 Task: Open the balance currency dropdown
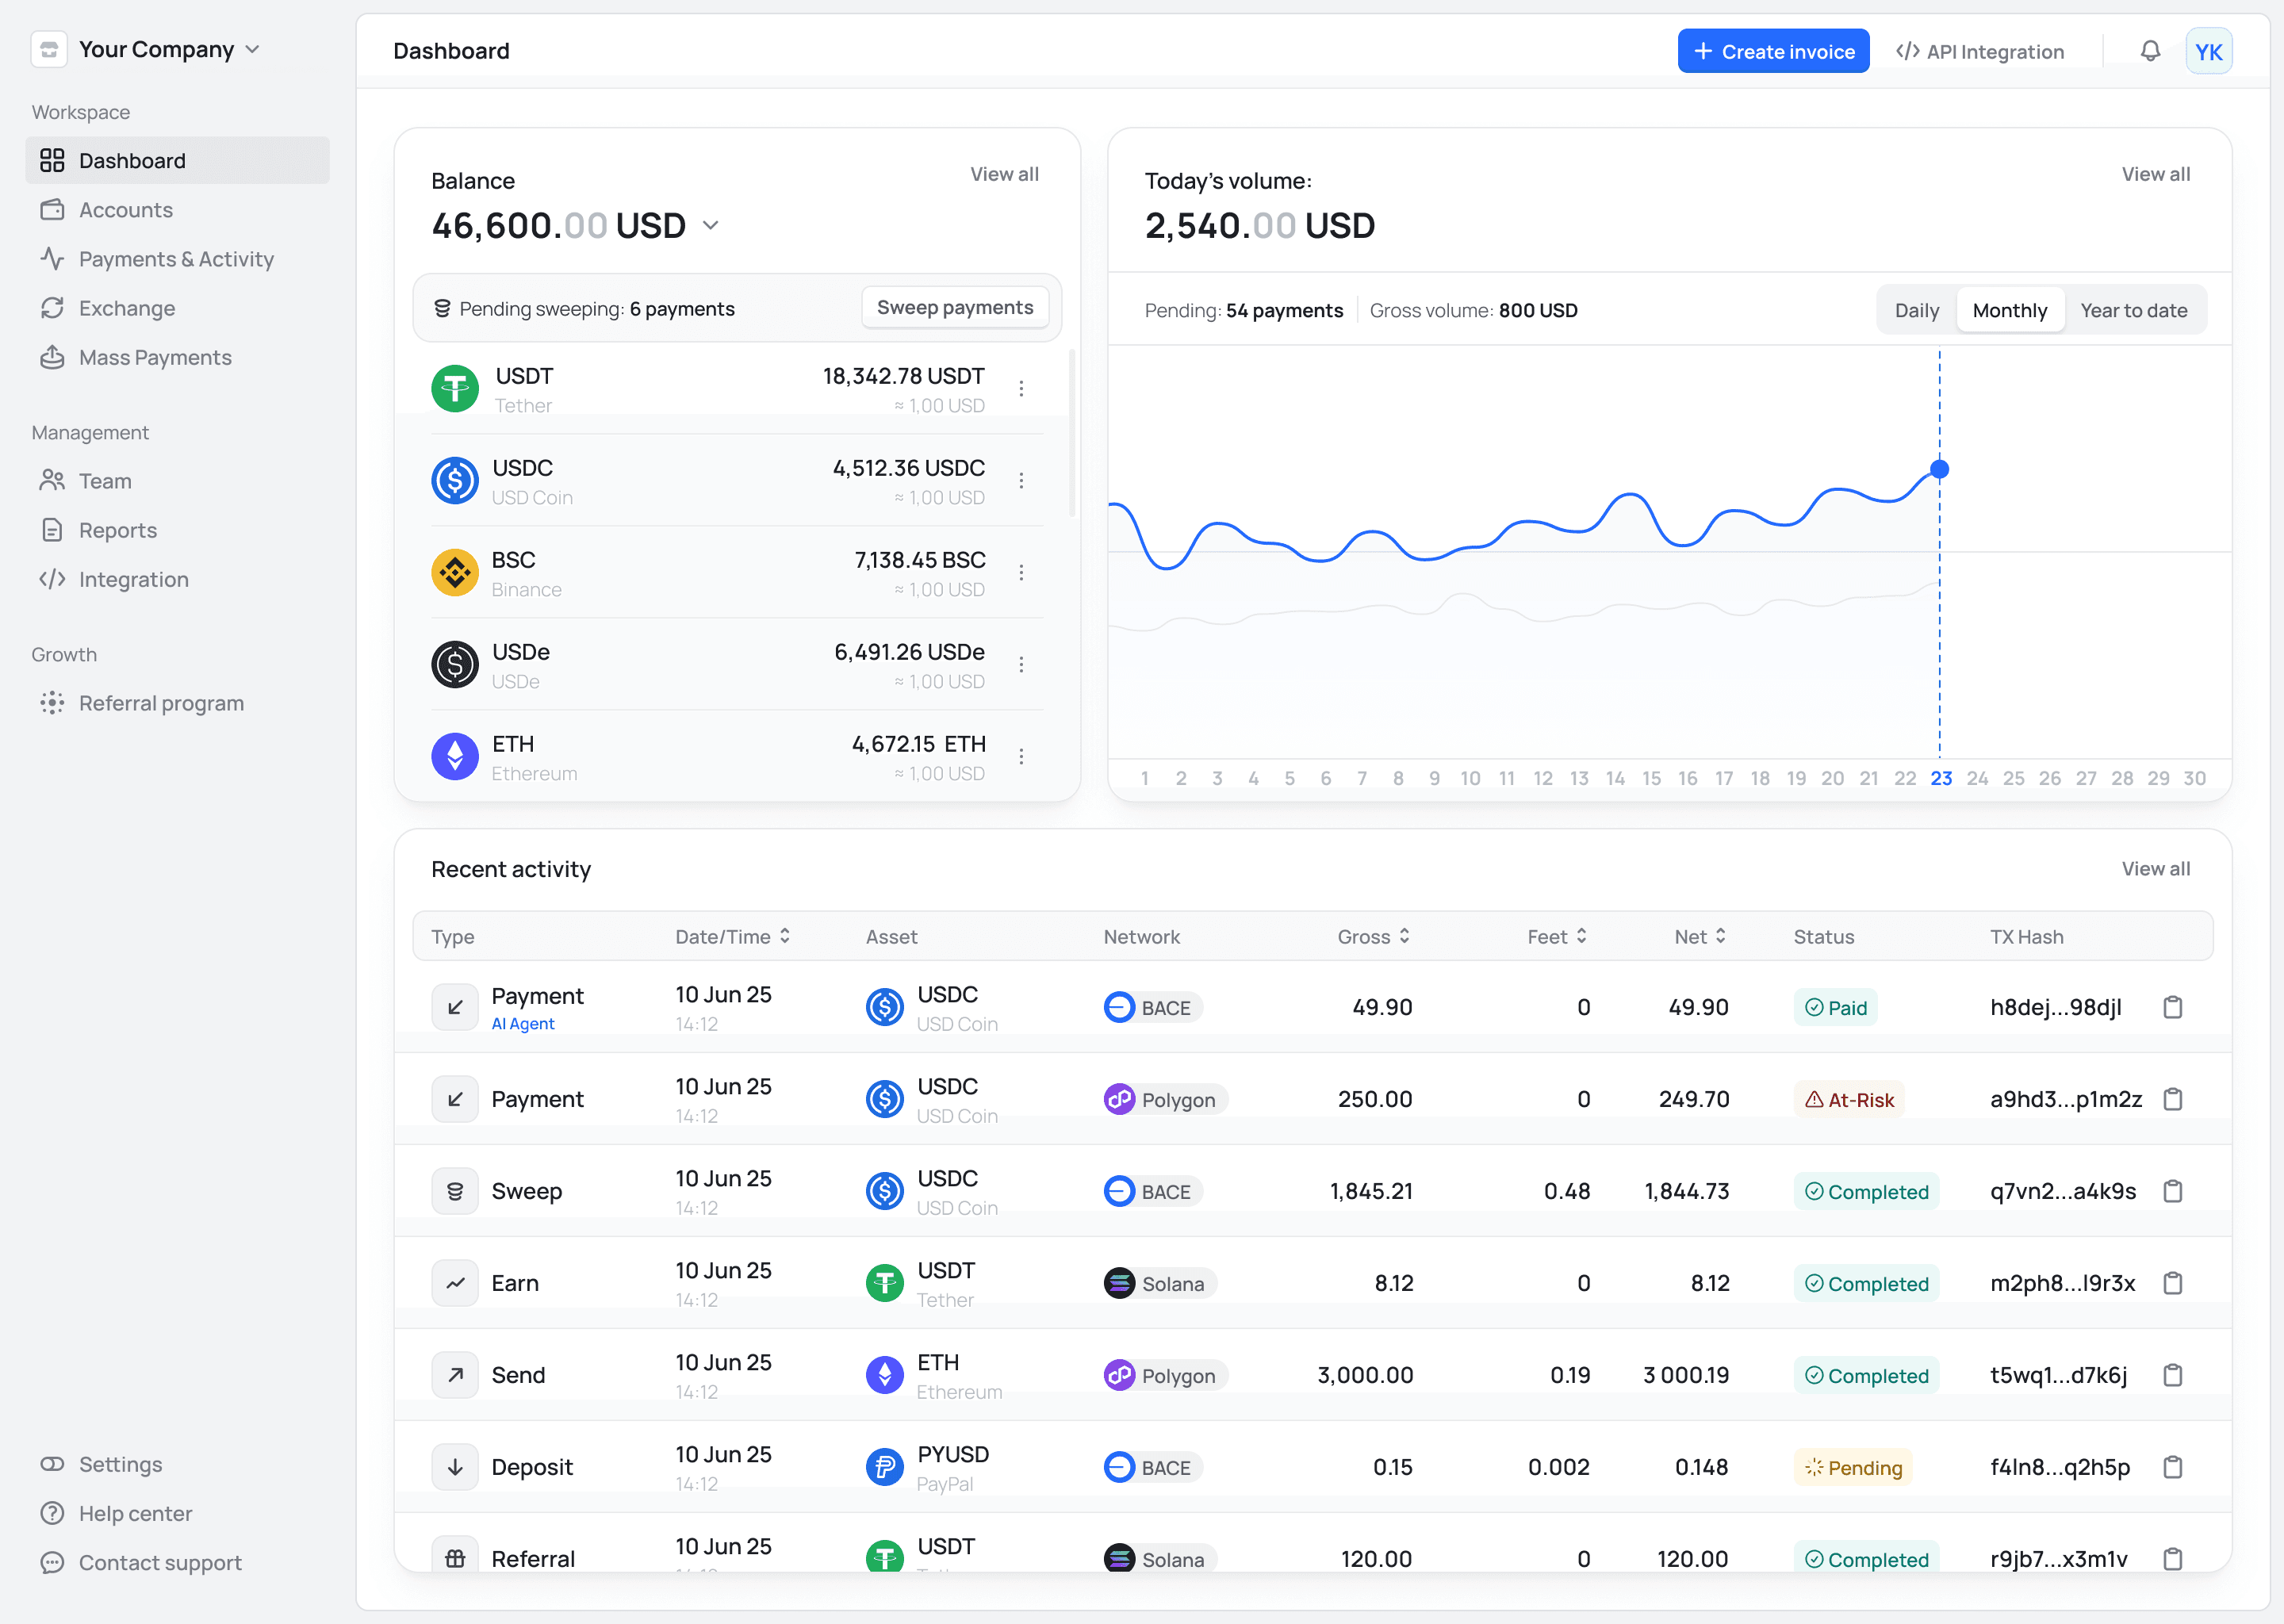710,225
